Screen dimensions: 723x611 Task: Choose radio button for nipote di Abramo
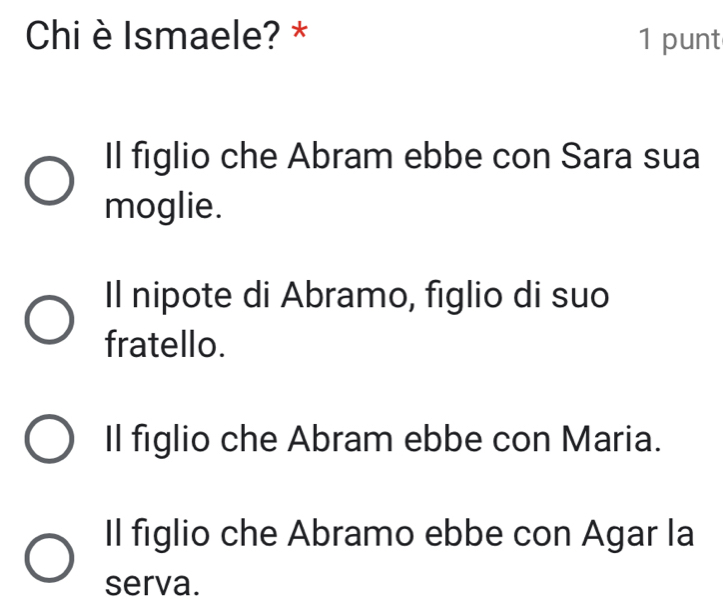49,320
